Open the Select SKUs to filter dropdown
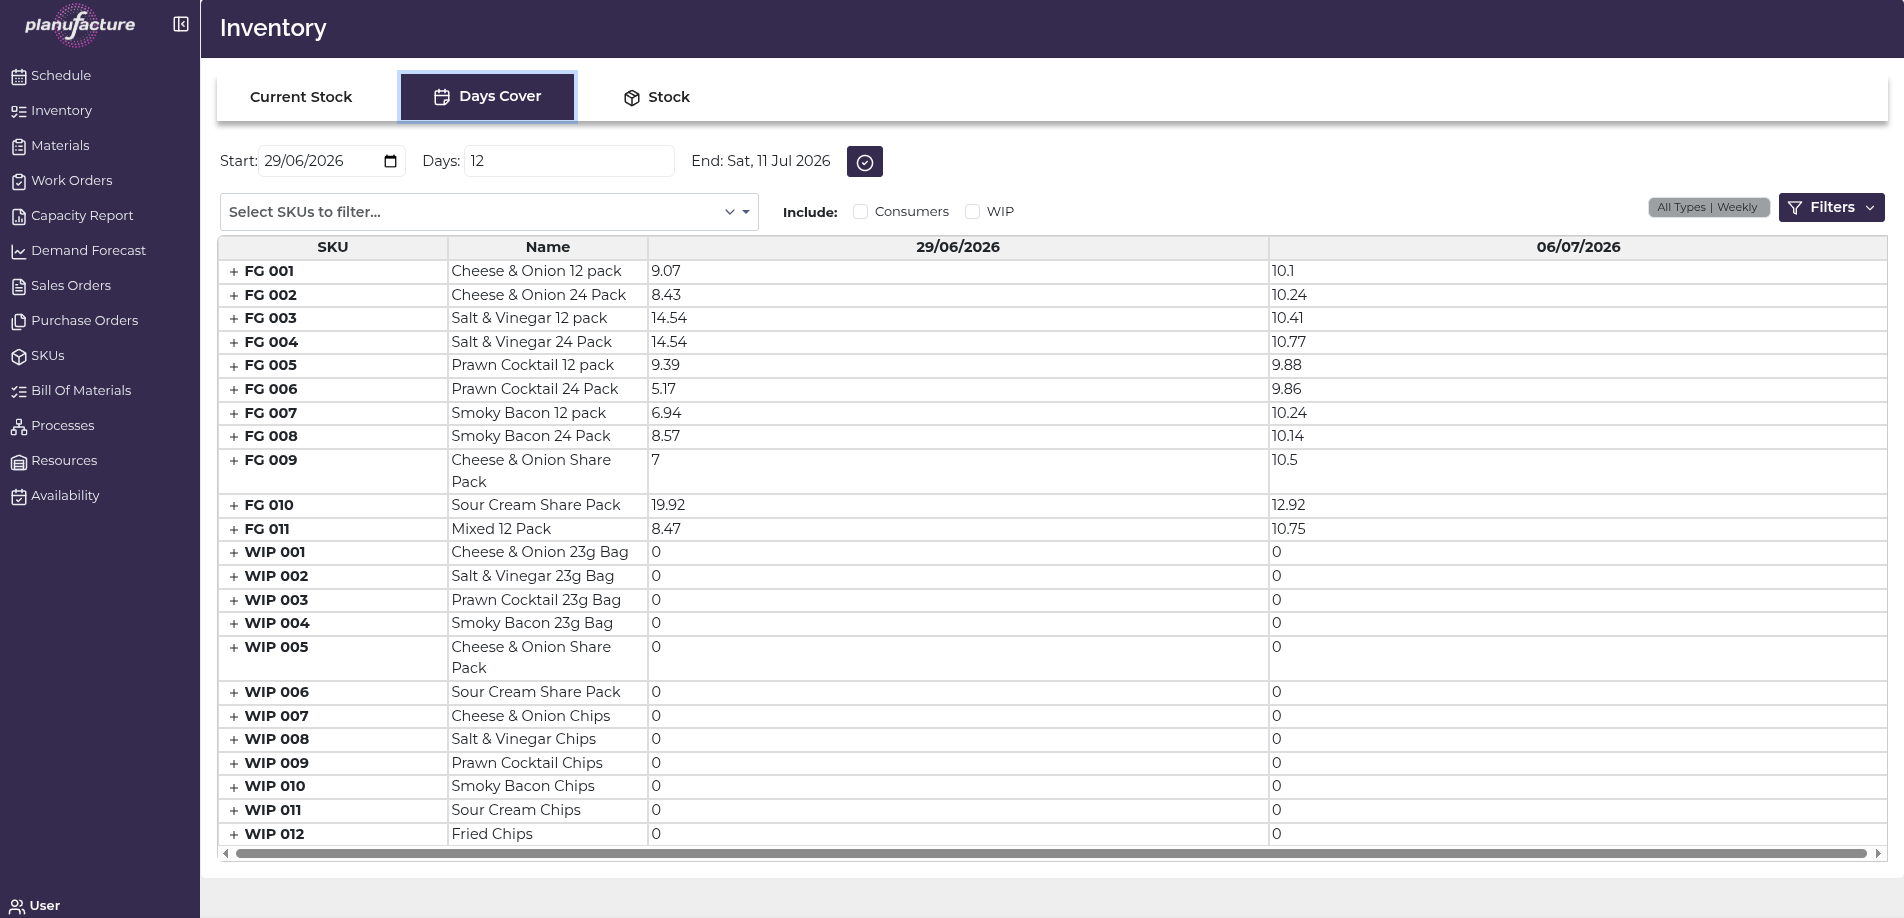The height and width of the screenshot is (918, 1904). point(489,212)
